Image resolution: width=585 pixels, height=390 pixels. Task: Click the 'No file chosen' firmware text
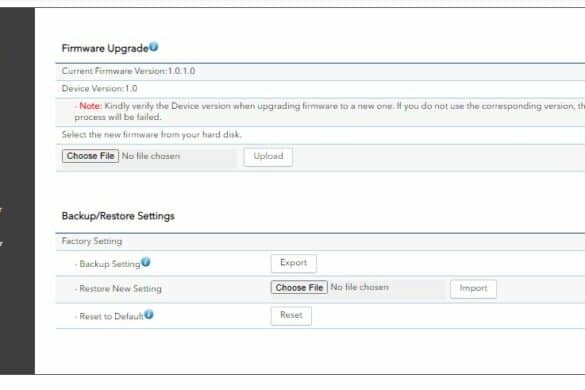(151, 156)
